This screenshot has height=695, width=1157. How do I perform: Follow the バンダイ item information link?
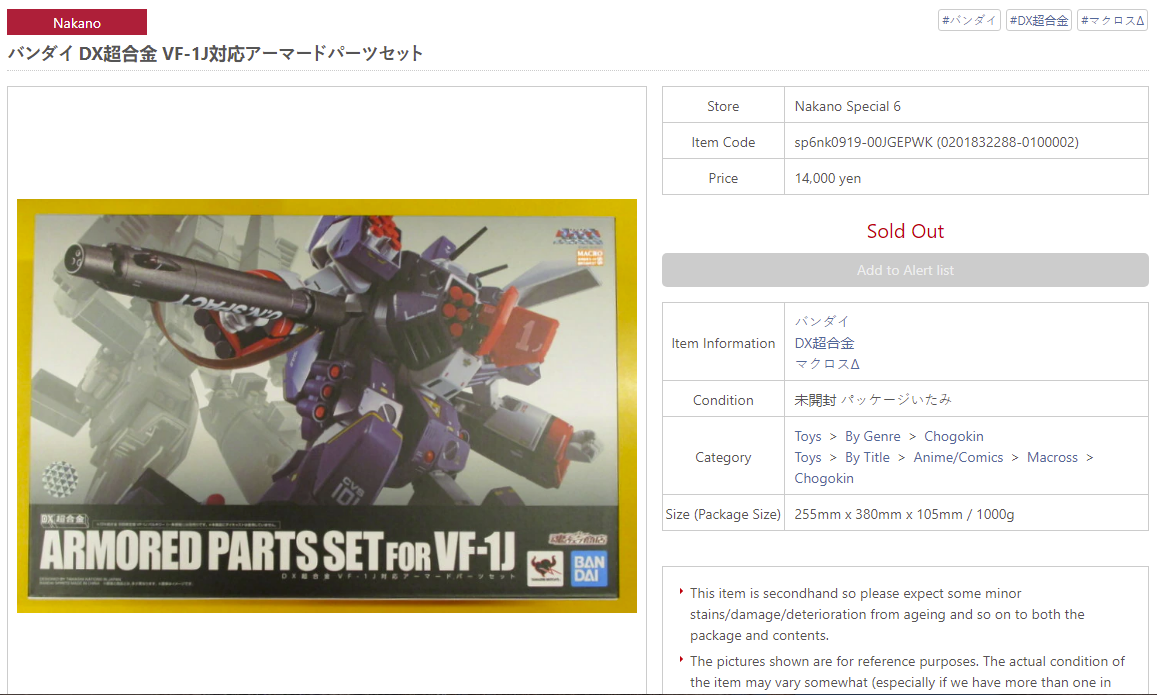pyautogui.click(x=822, y=322)
